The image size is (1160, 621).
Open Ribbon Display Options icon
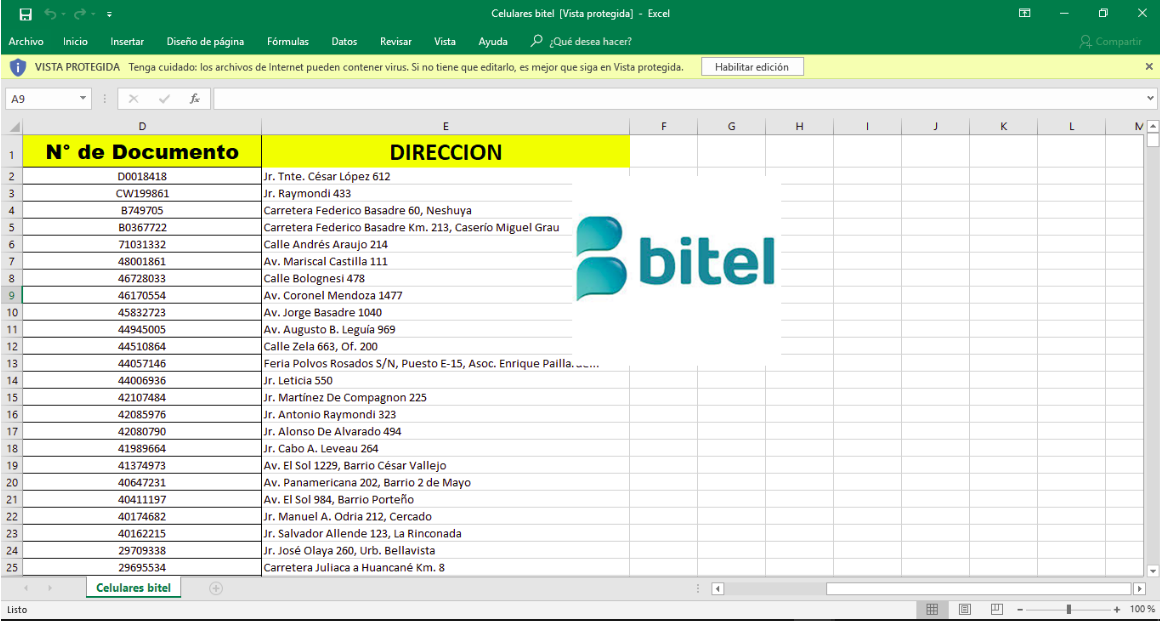[1025, 13]
